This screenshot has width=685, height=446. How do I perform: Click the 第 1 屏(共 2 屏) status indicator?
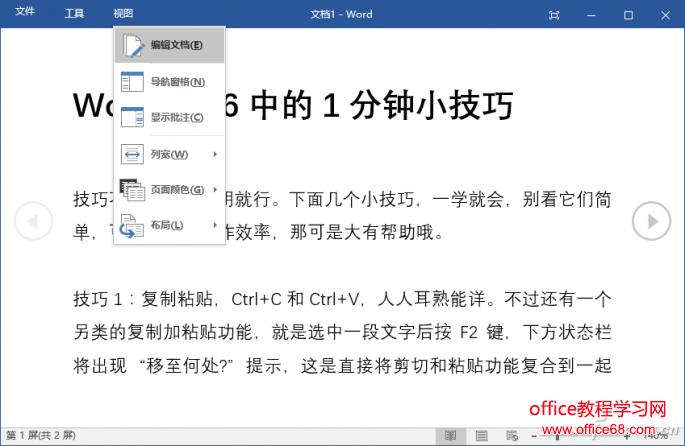pos(41,435)
